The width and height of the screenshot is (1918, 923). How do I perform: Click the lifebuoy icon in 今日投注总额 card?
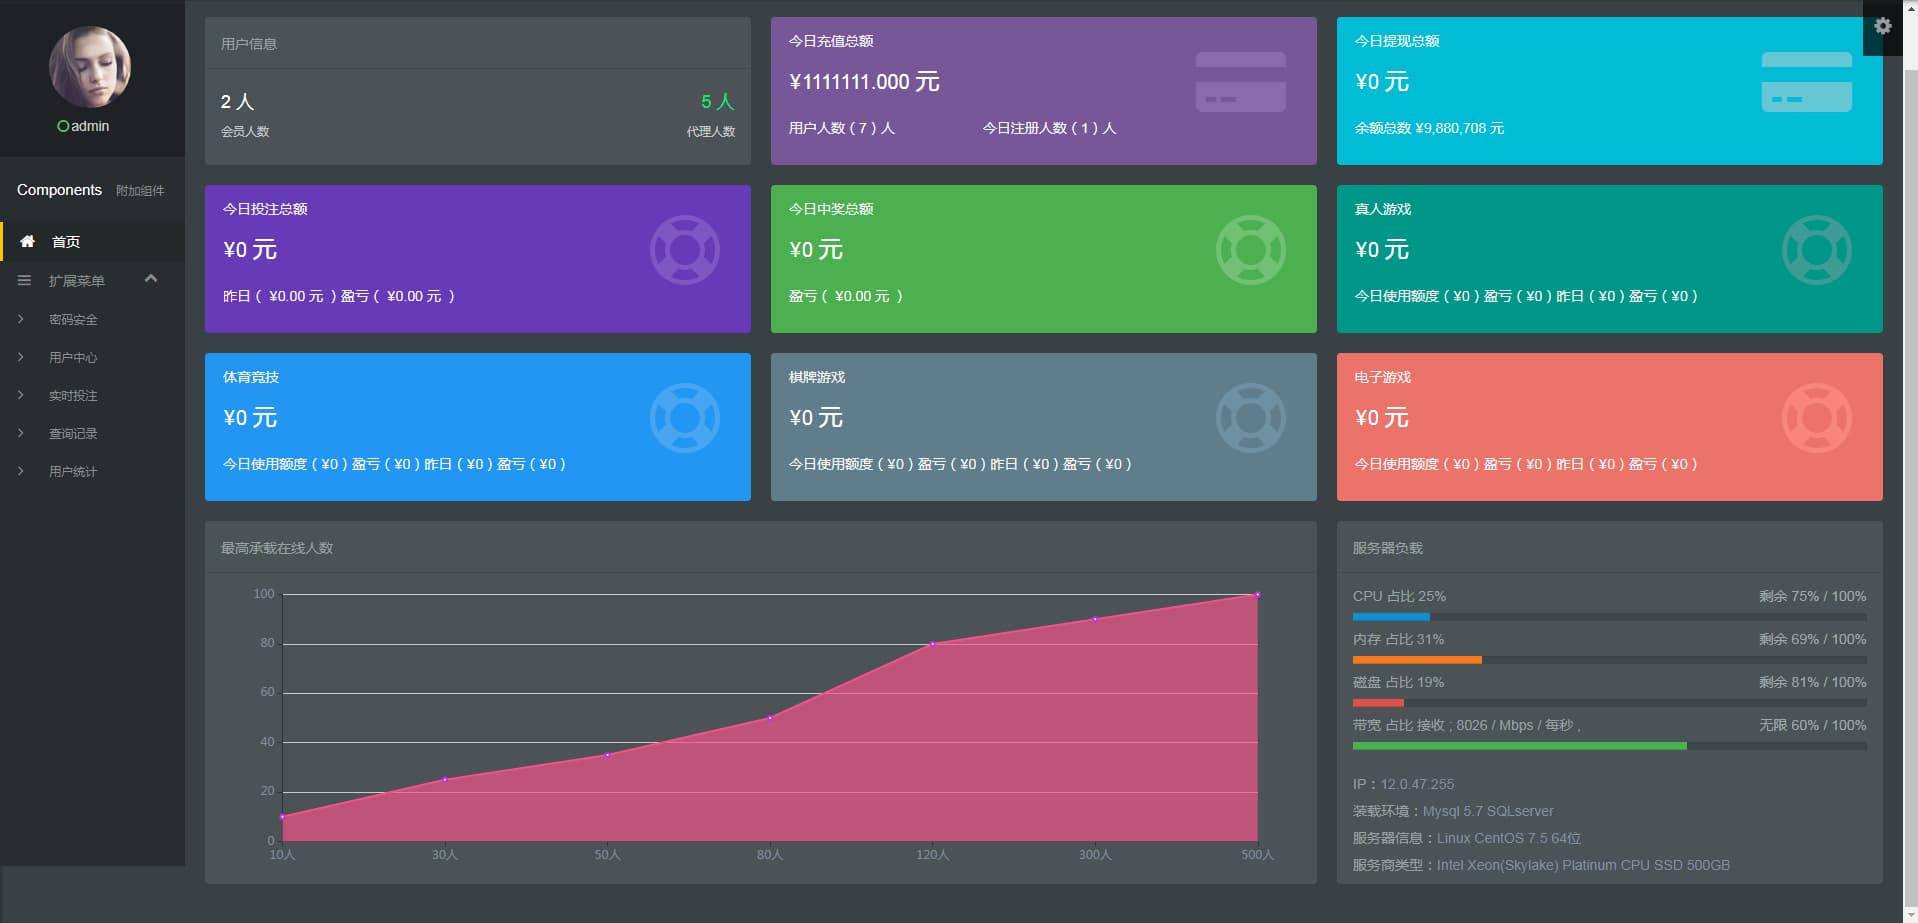point(684,250)
